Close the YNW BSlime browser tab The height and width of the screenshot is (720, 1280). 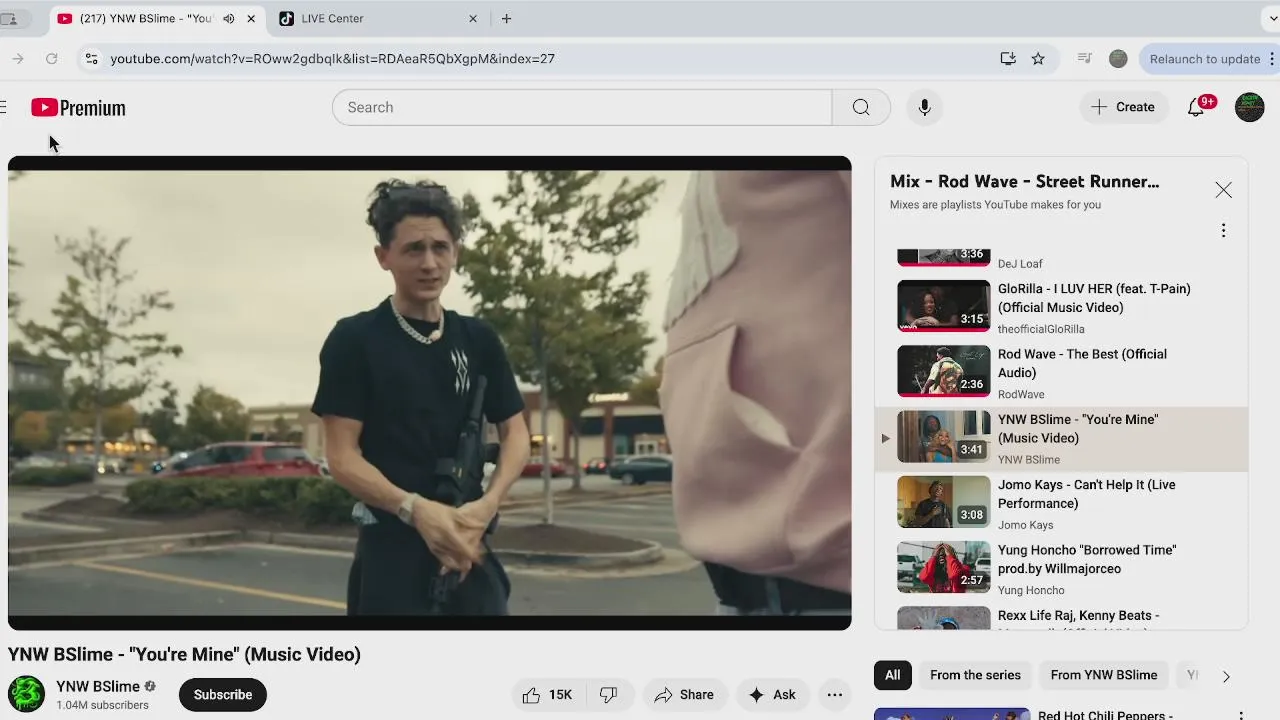251,18
